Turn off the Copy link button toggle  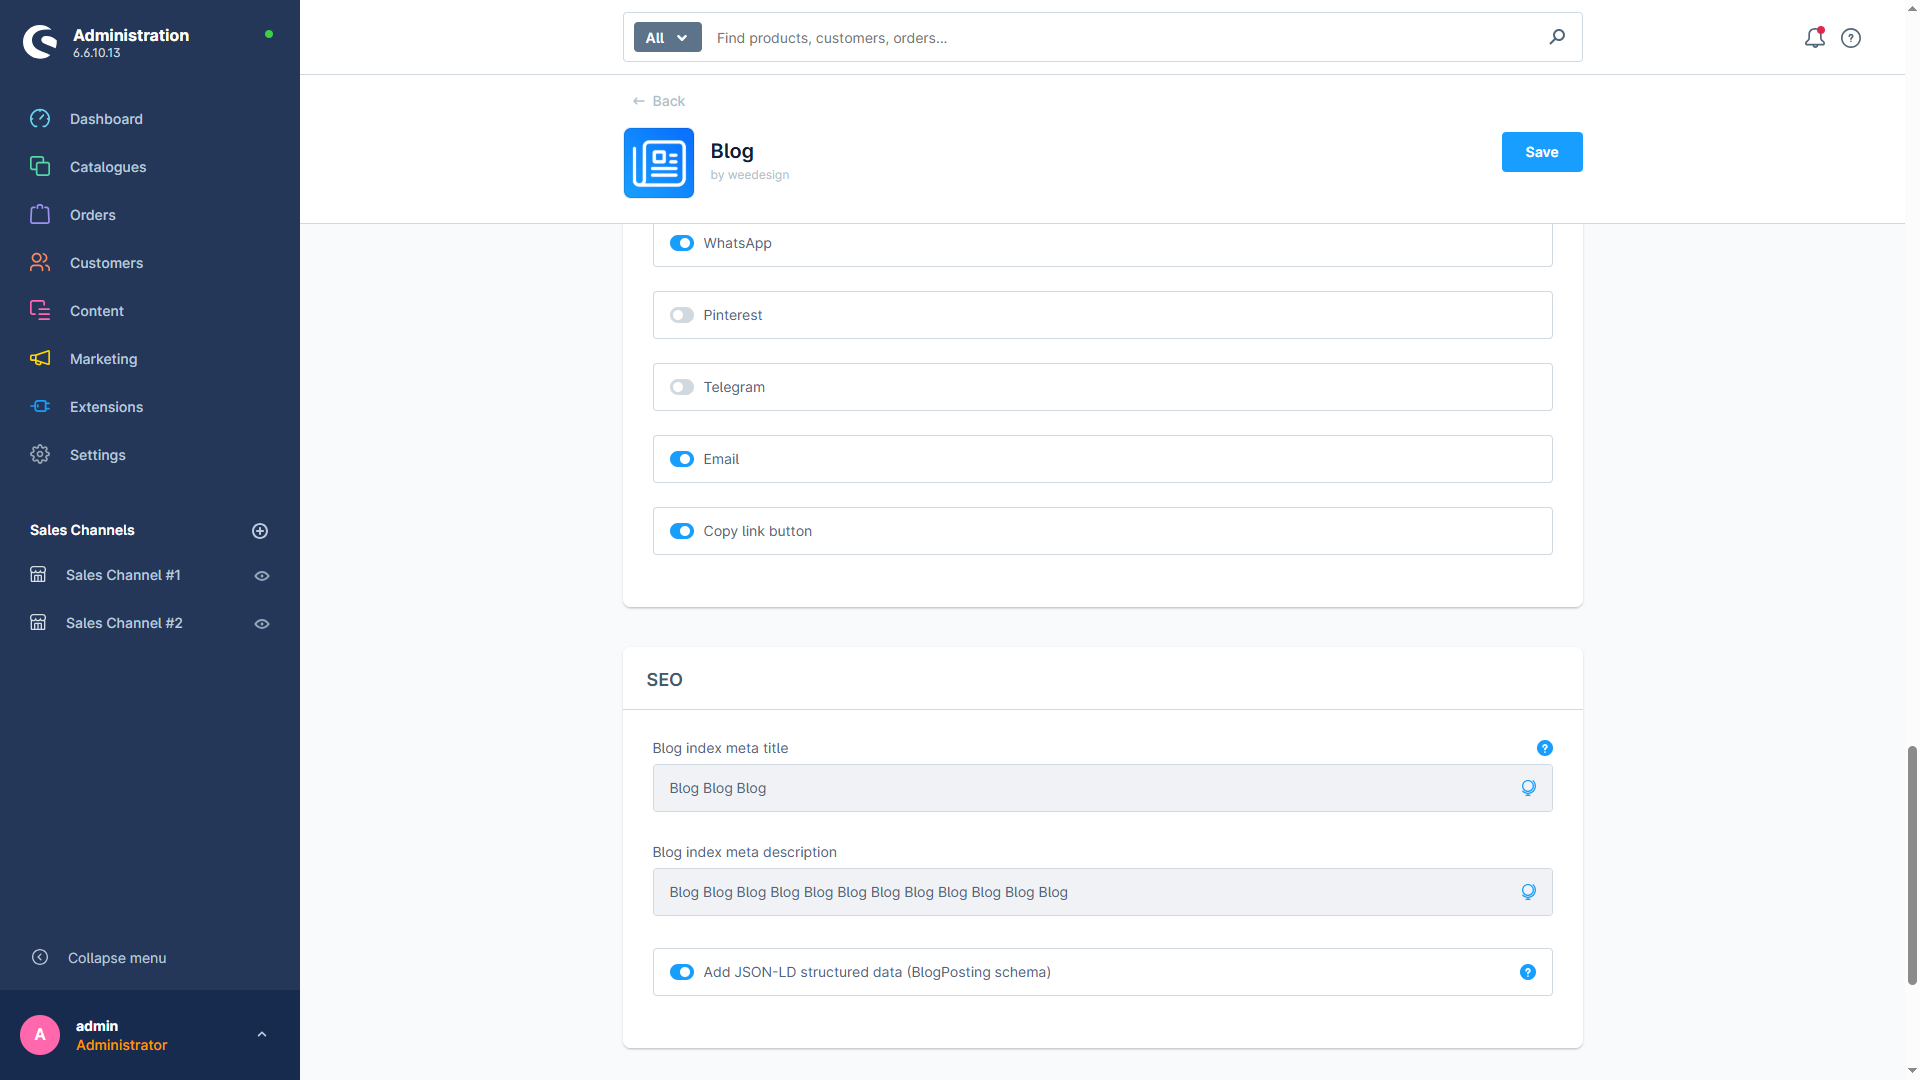[682, 531]
